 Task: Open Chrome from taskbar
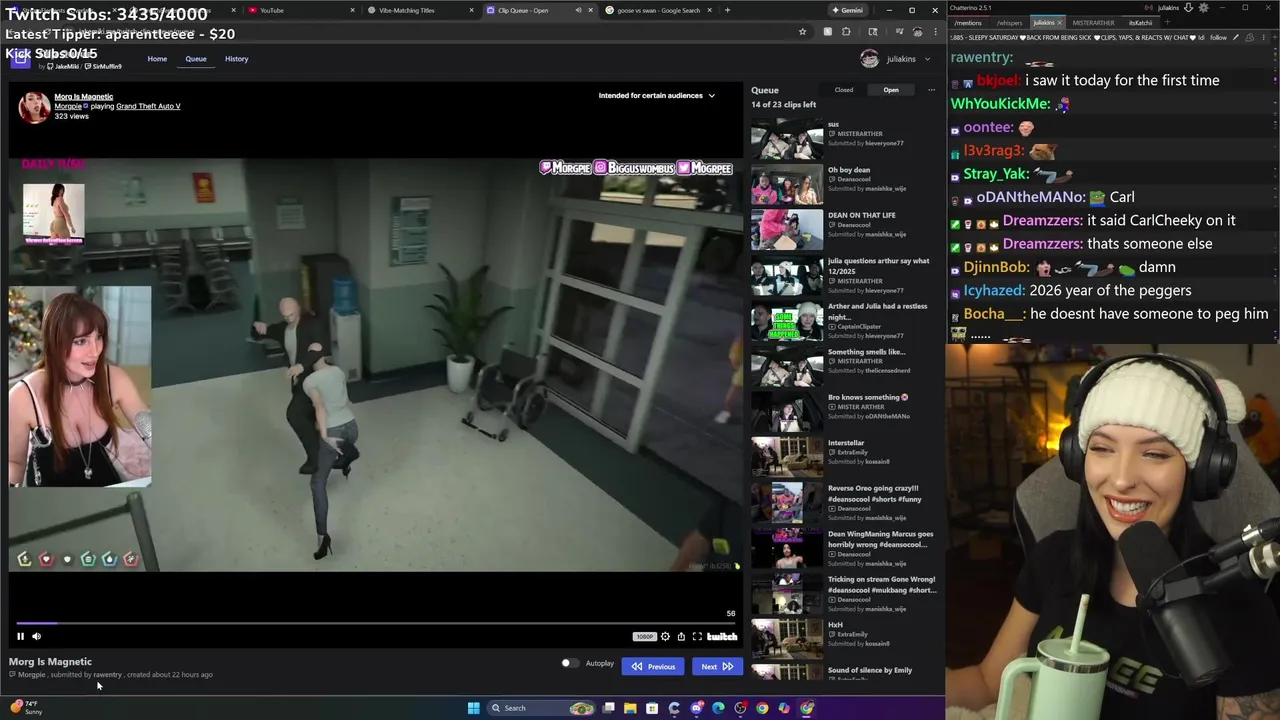[762, 708]
